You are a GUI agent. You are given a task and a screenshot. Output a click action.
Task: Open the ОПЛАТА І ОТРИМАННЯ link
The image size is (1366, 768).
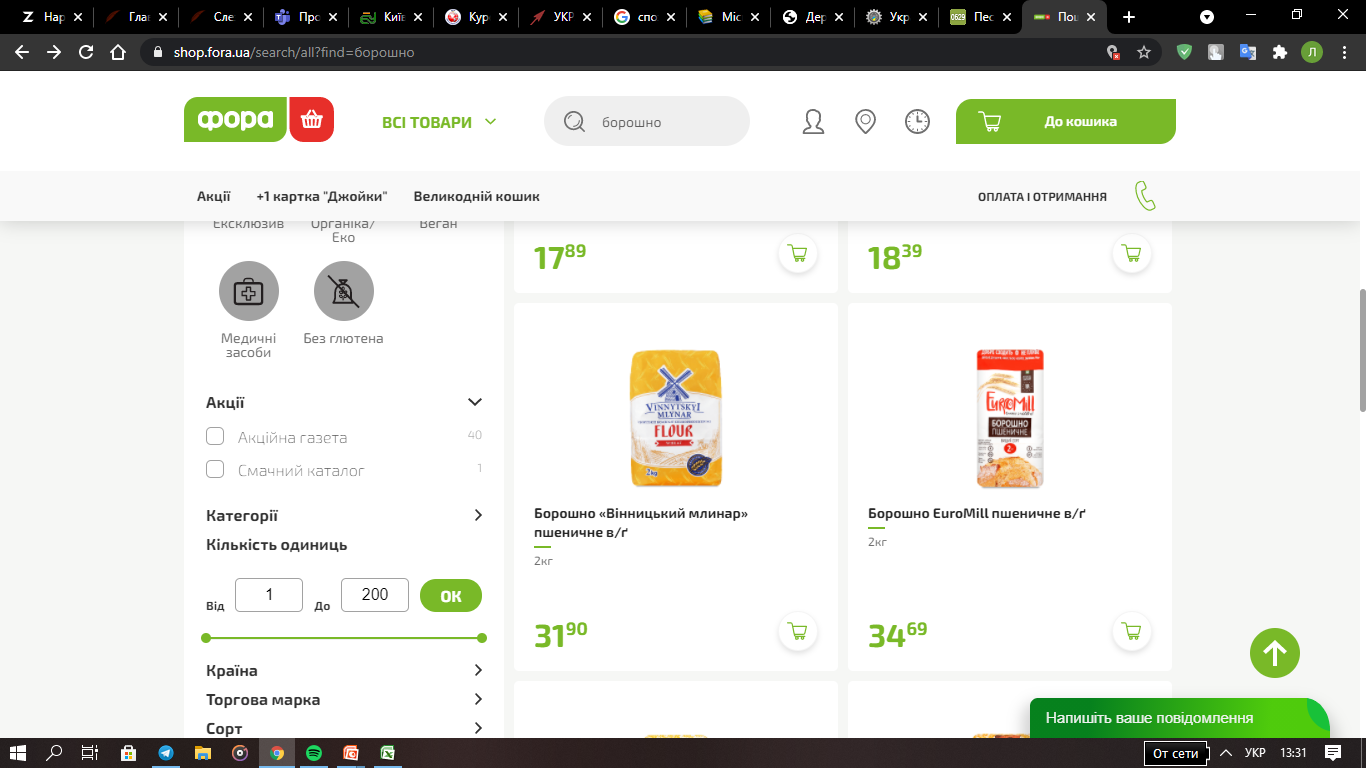[x=1042, y=197]
